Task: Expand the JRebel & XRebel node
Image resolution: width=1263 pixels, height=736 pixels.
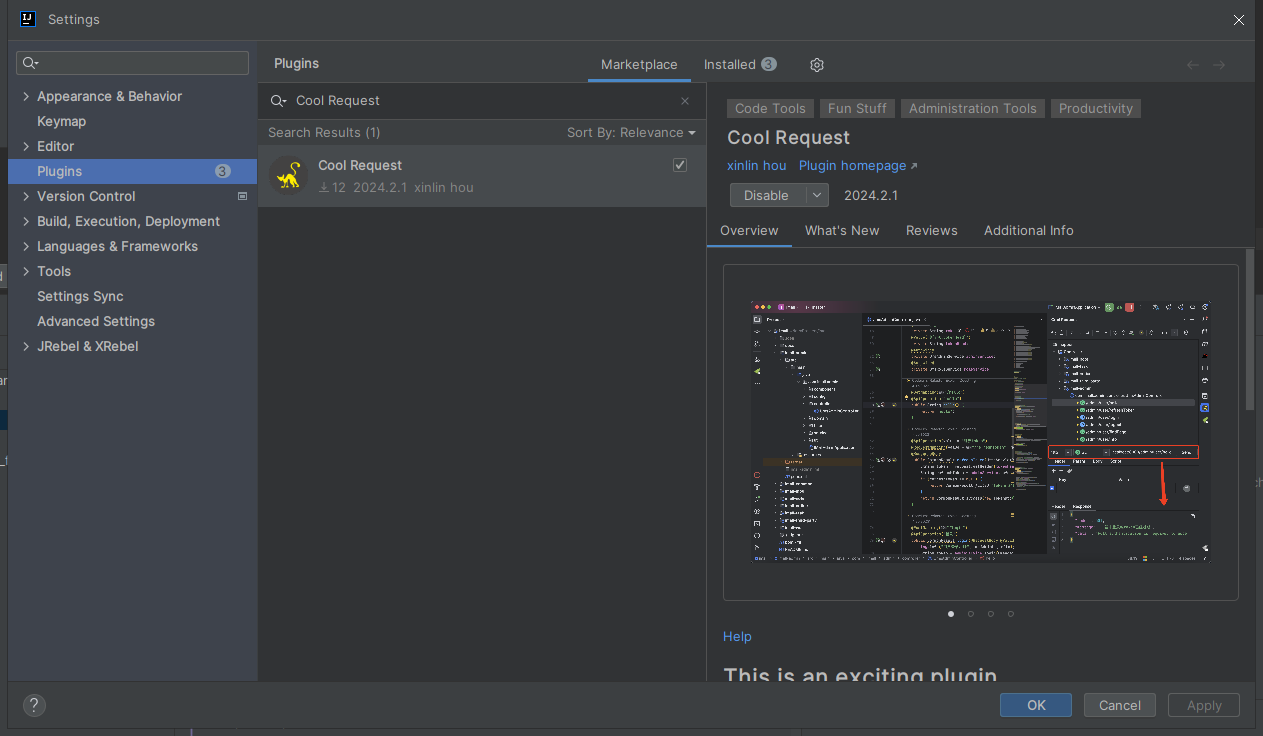Action: coord(26,347)
